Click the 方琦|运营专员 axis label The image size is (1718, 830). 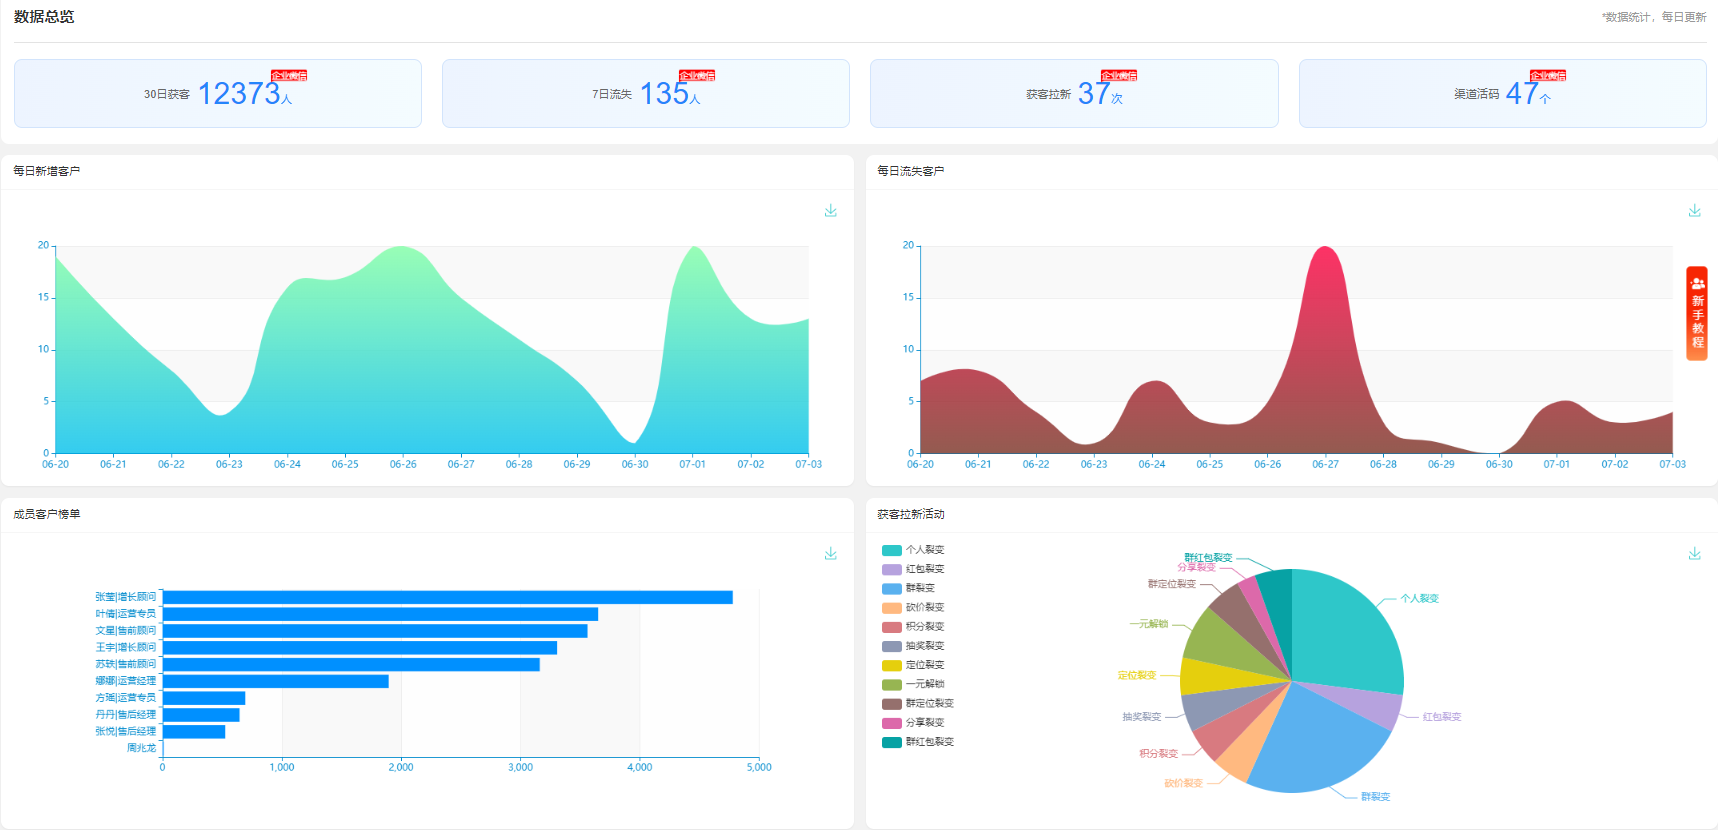click(x=125, y=698)
